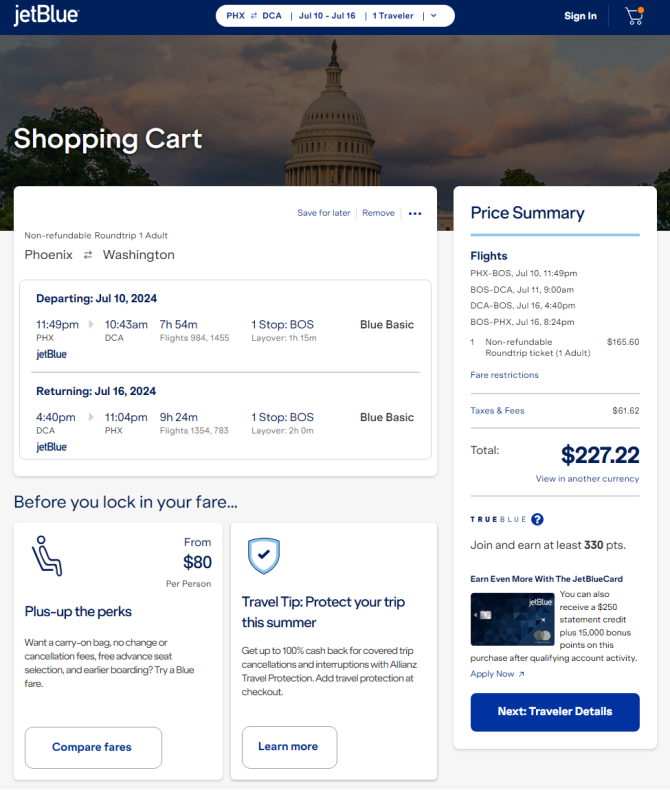Viewport: 670px width, 790px height.
Task: Click Sign In
Action: 580,16
